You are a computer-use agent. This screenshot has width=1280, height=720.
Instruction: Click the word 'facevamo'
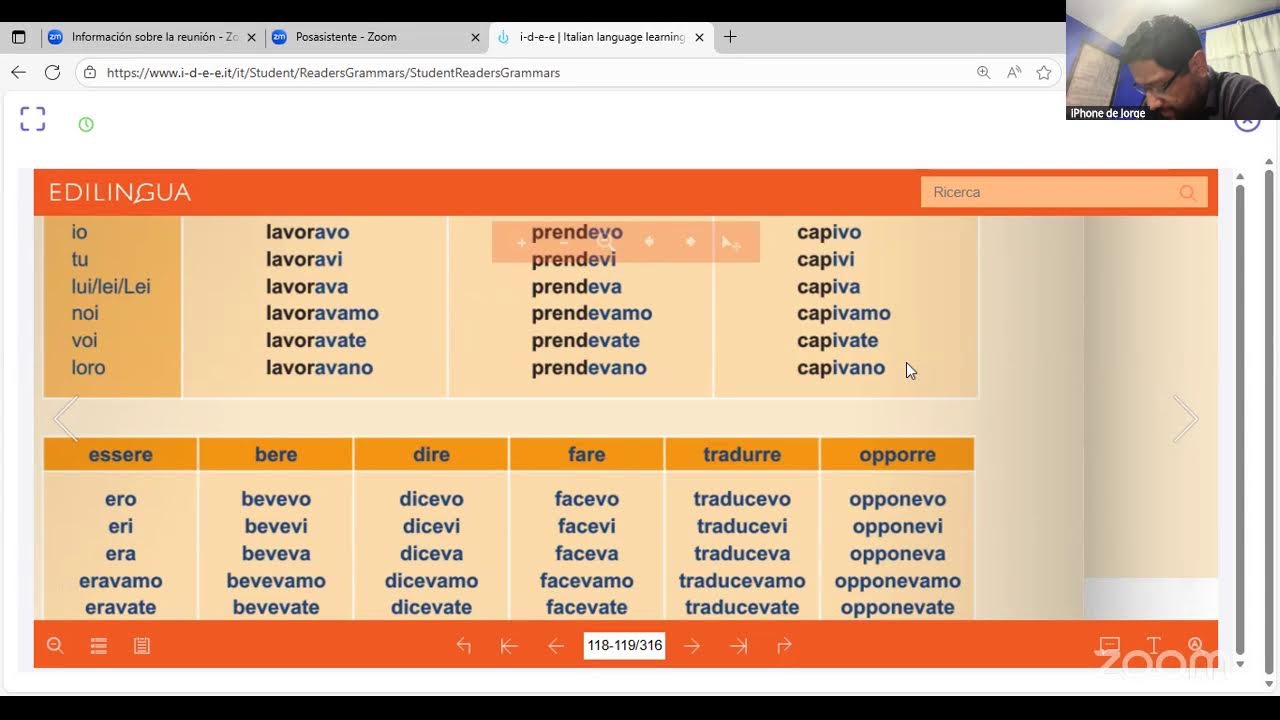click(586, 580)
